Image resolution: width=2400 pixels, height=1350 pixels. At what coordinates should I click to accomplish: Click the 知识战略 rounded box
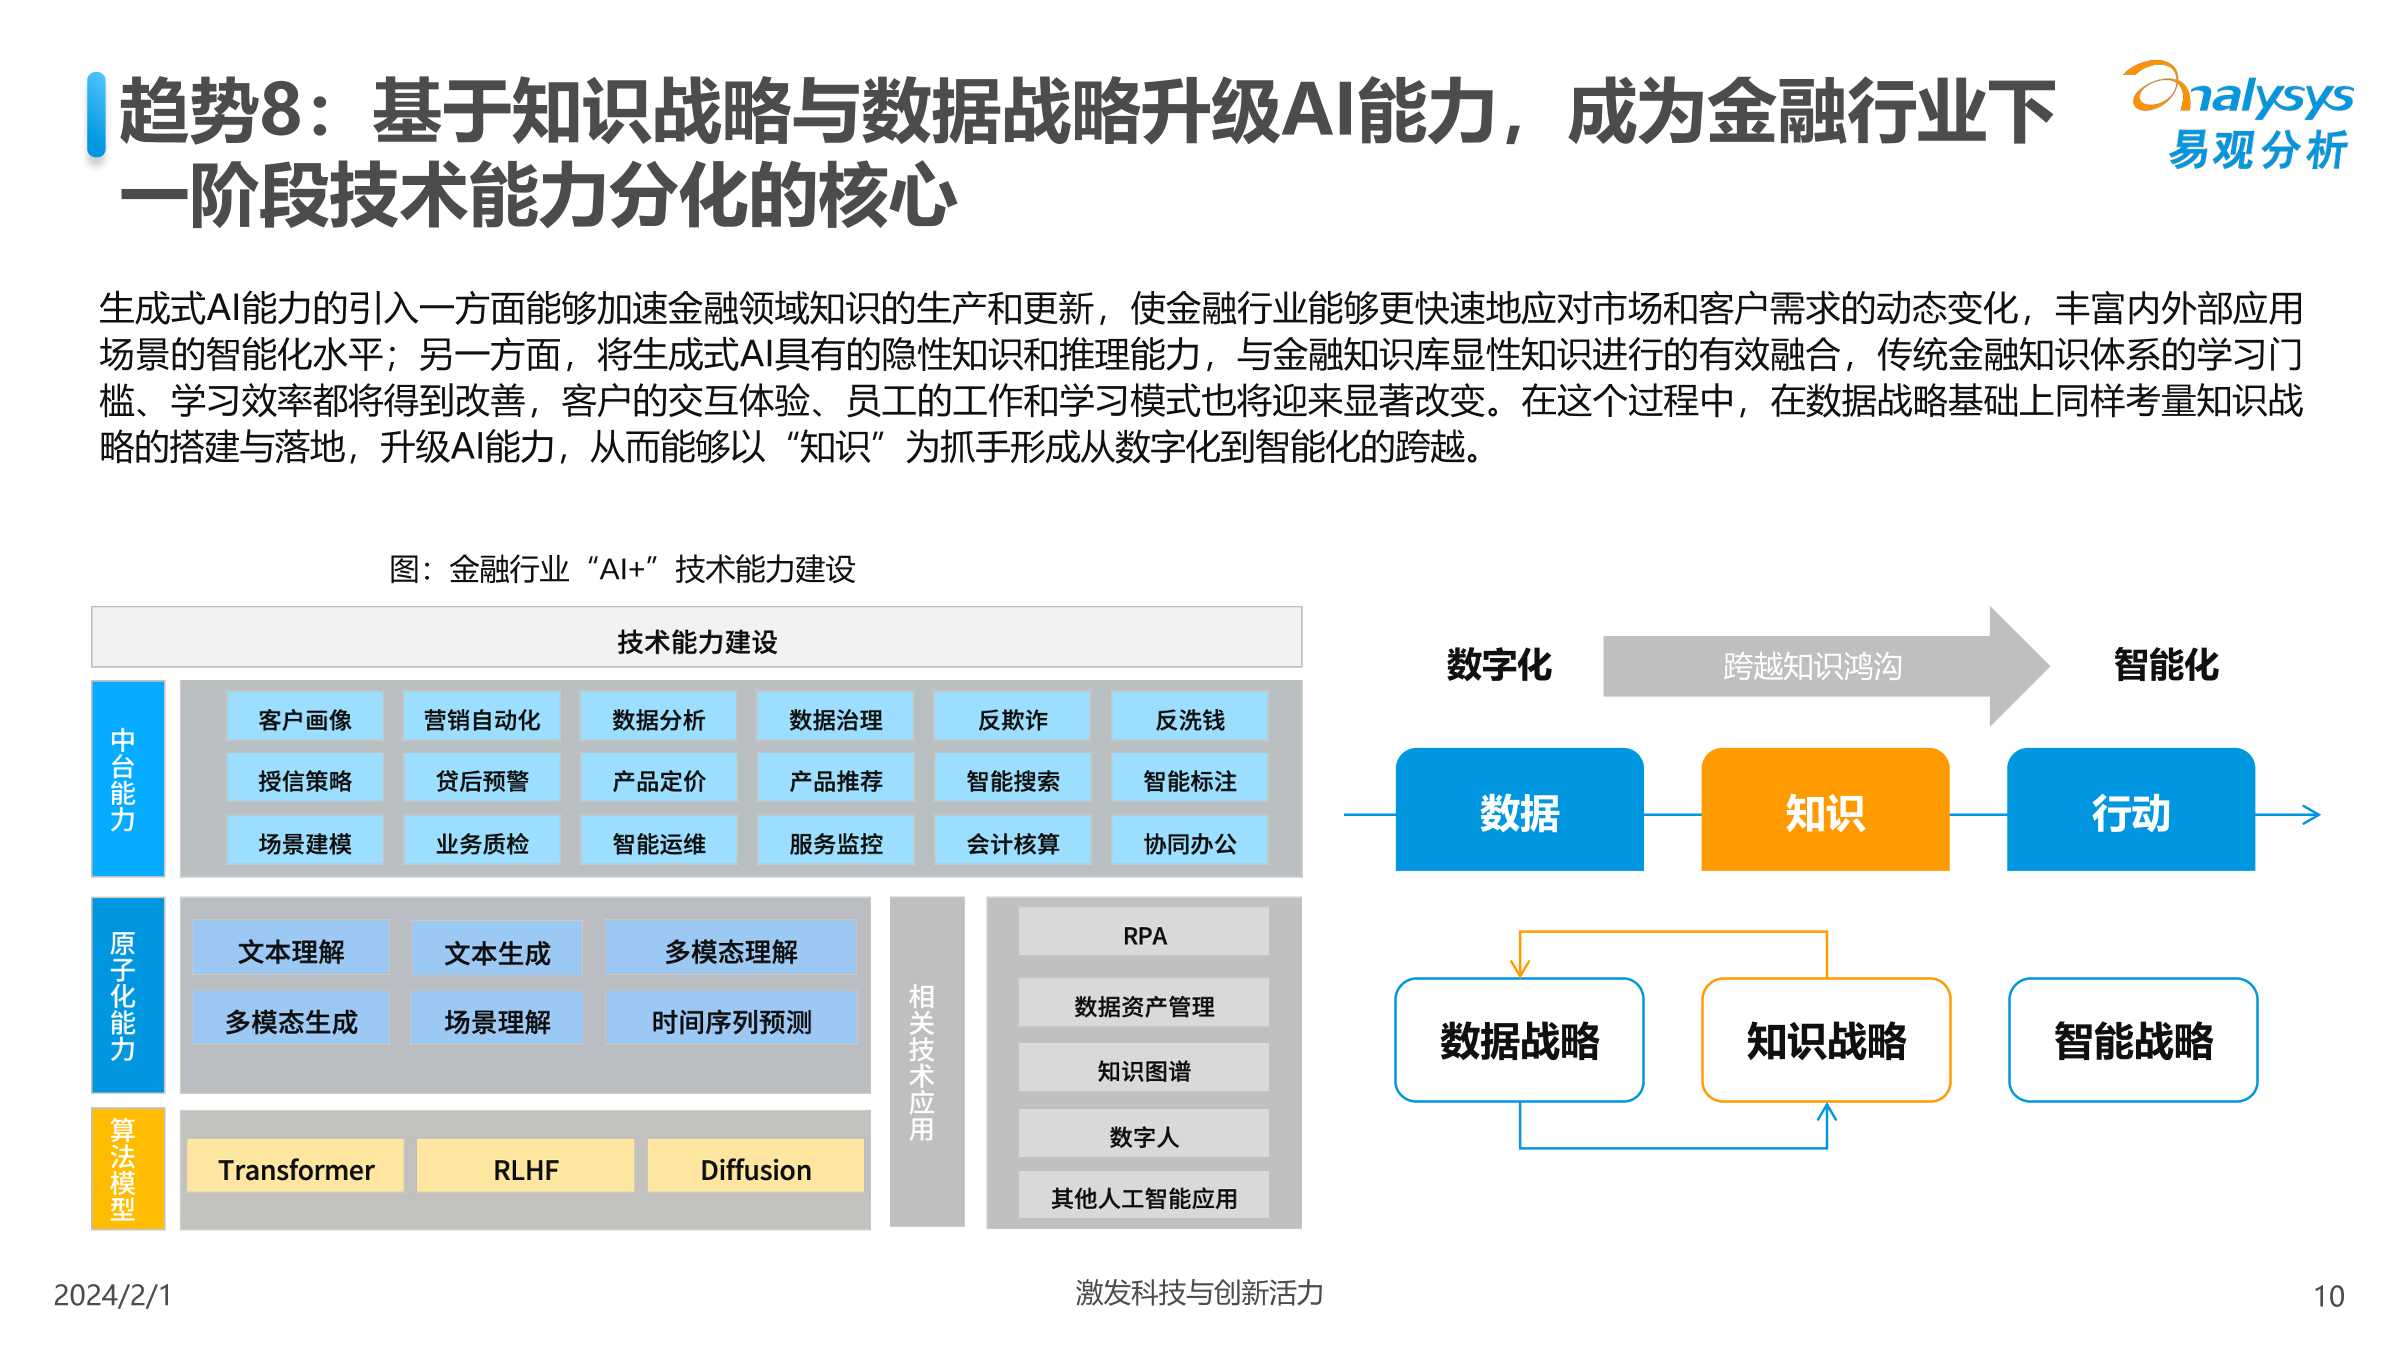[1825, 1040]
